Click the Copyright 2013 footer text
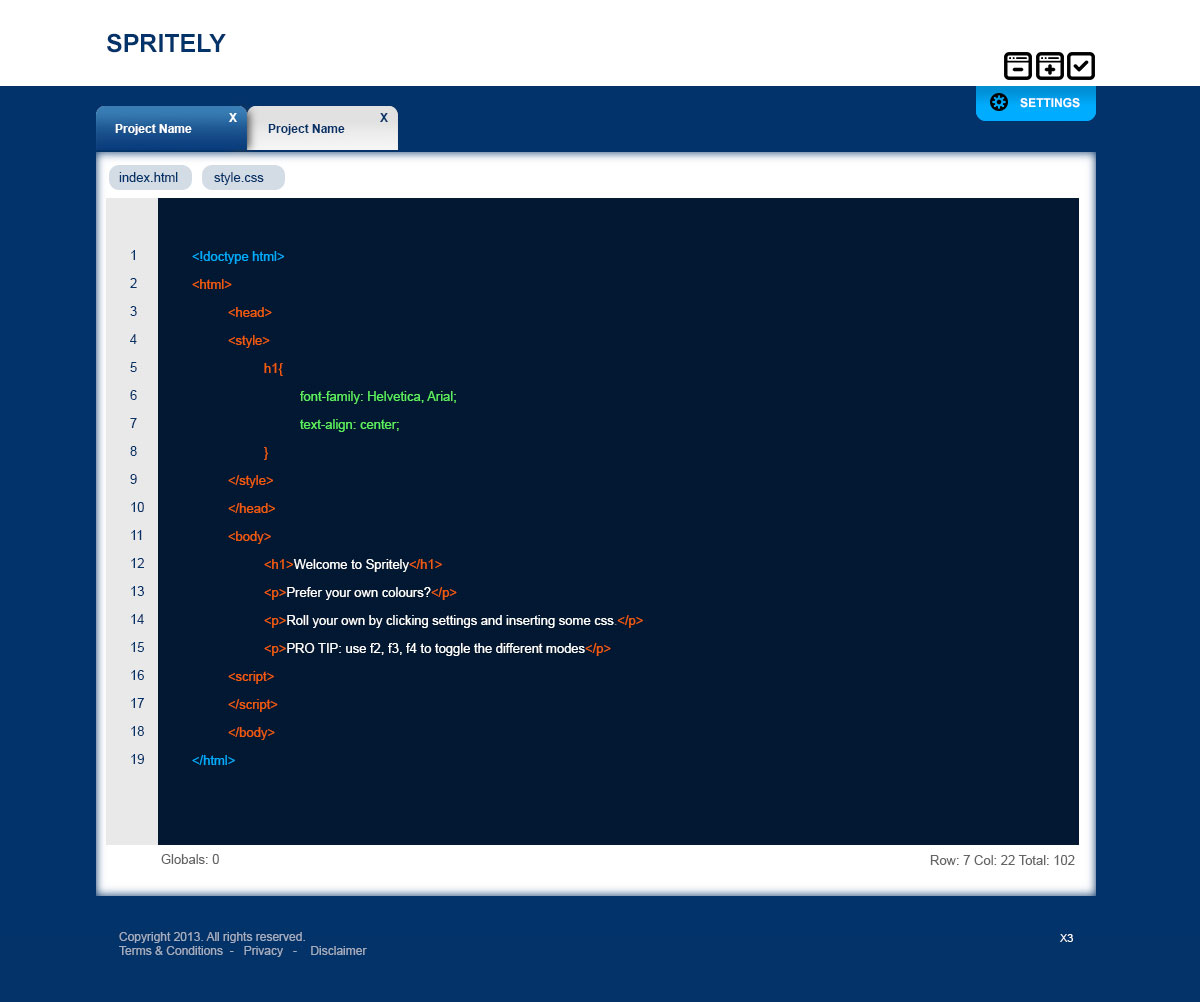 [212, 937]
